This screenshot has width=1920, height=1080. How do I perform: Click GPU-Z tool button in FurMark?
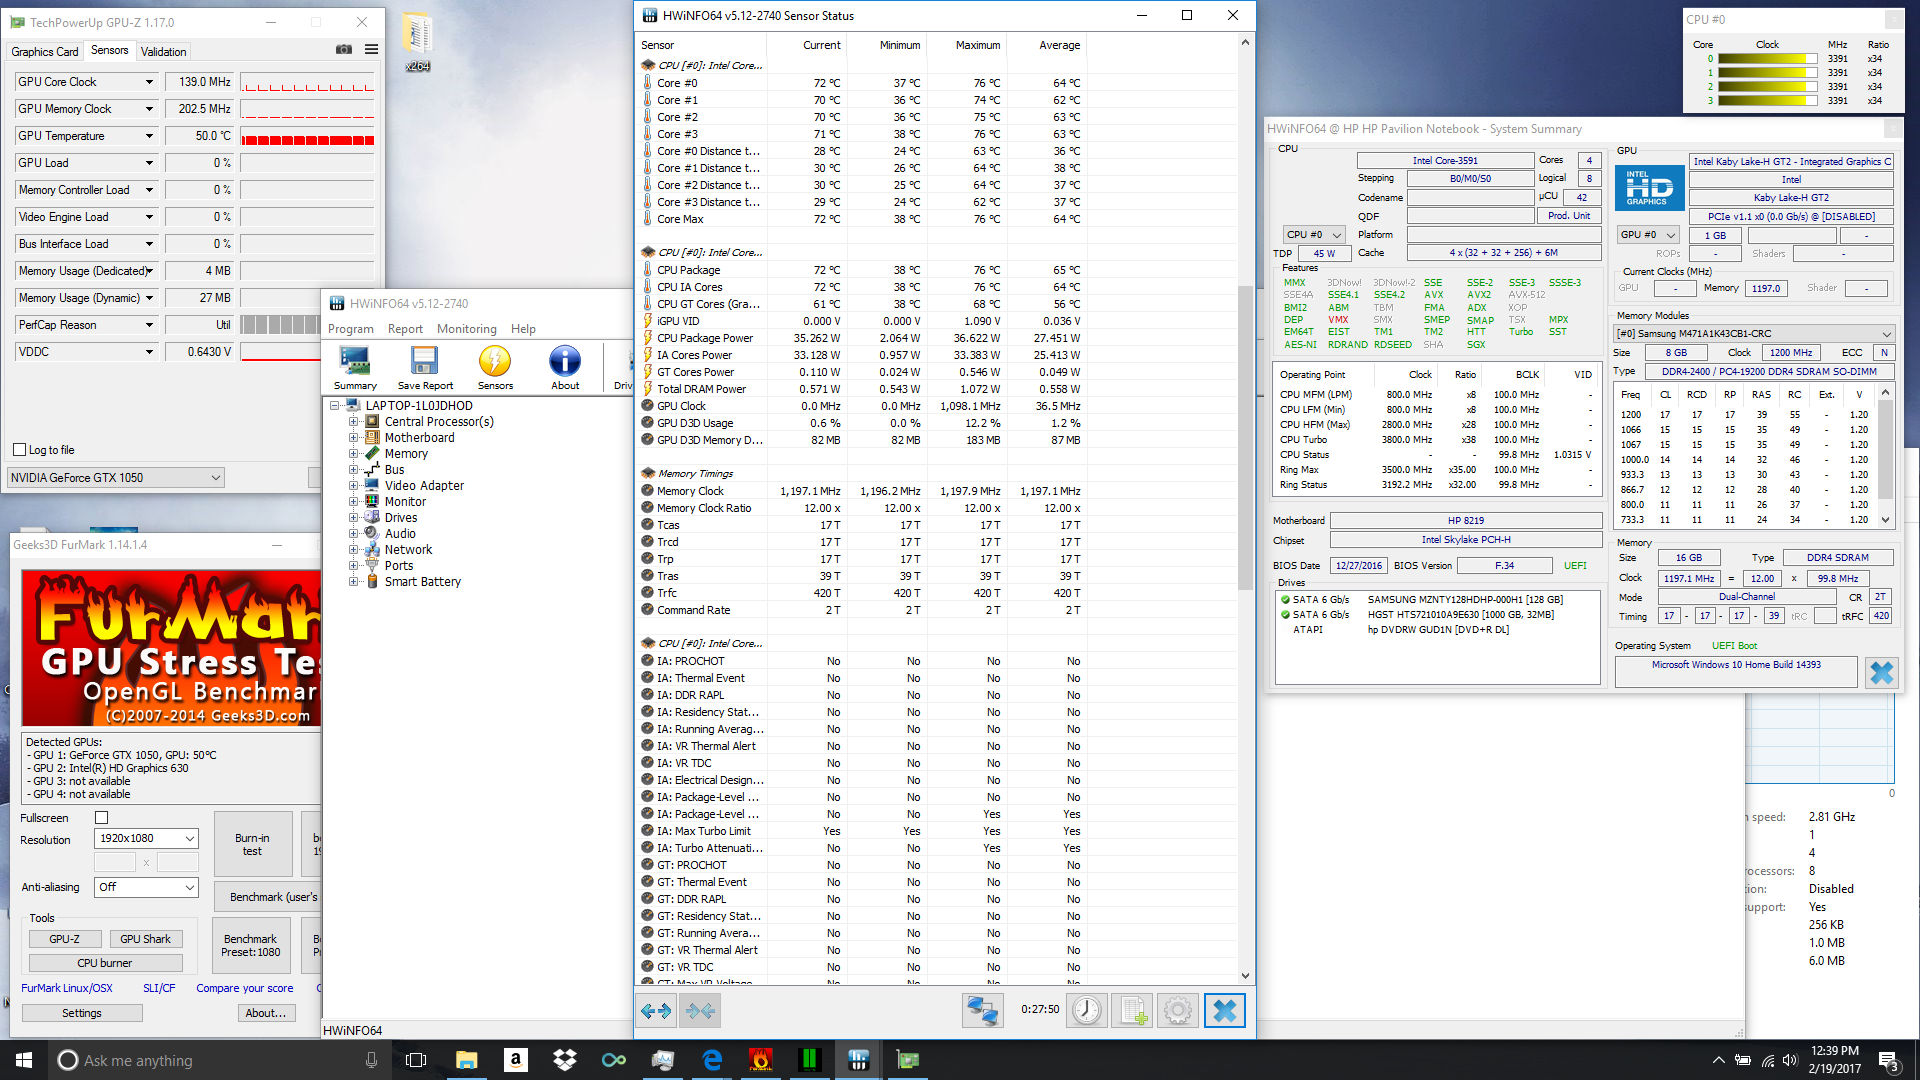[65, 939]
